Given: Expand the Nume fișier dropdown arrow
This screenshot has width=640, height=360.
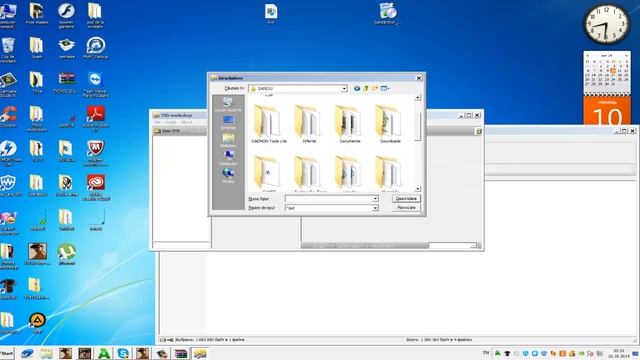Looking at the screenshot, I should tap(375, 199).
